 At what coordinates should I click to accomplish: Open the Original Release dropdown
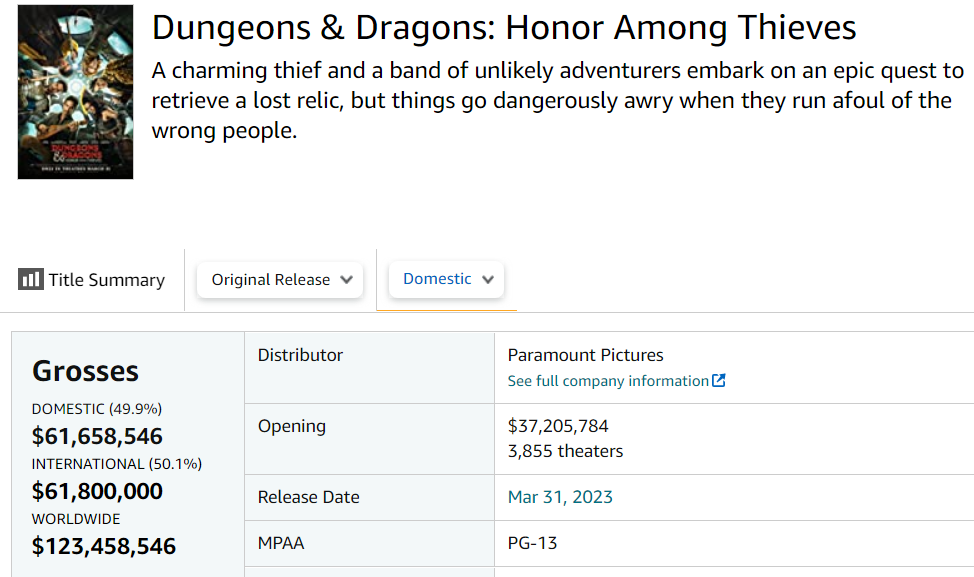pos(279,280)
